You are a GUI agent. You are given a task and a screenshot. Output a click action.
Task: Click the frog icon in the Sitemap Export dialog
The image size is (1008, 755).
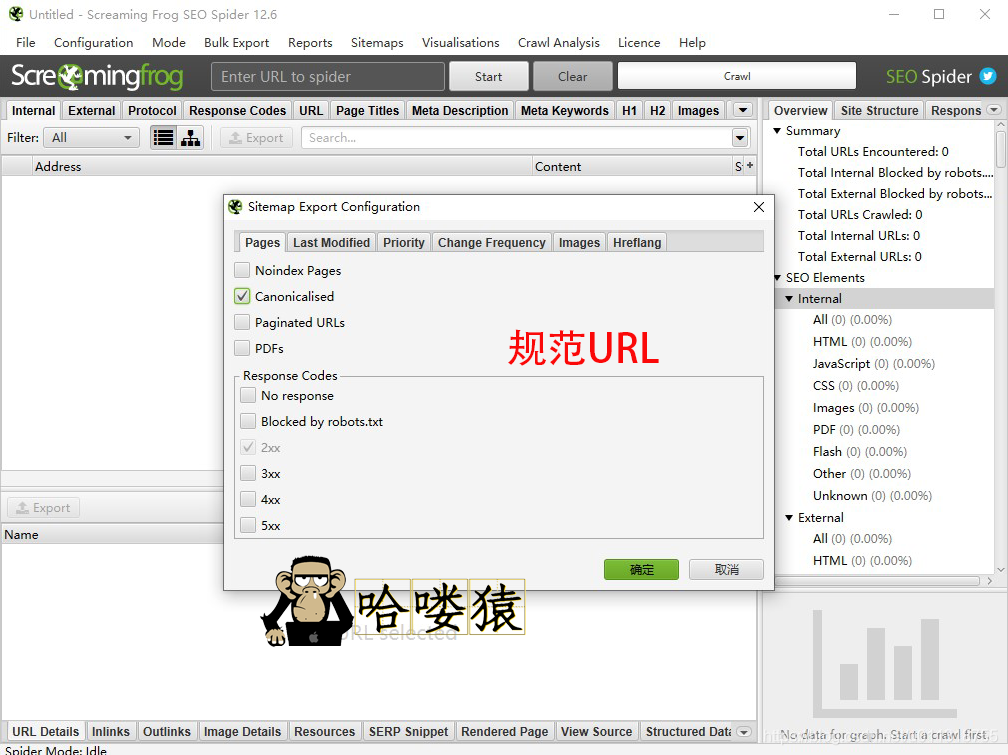point(234,207)
